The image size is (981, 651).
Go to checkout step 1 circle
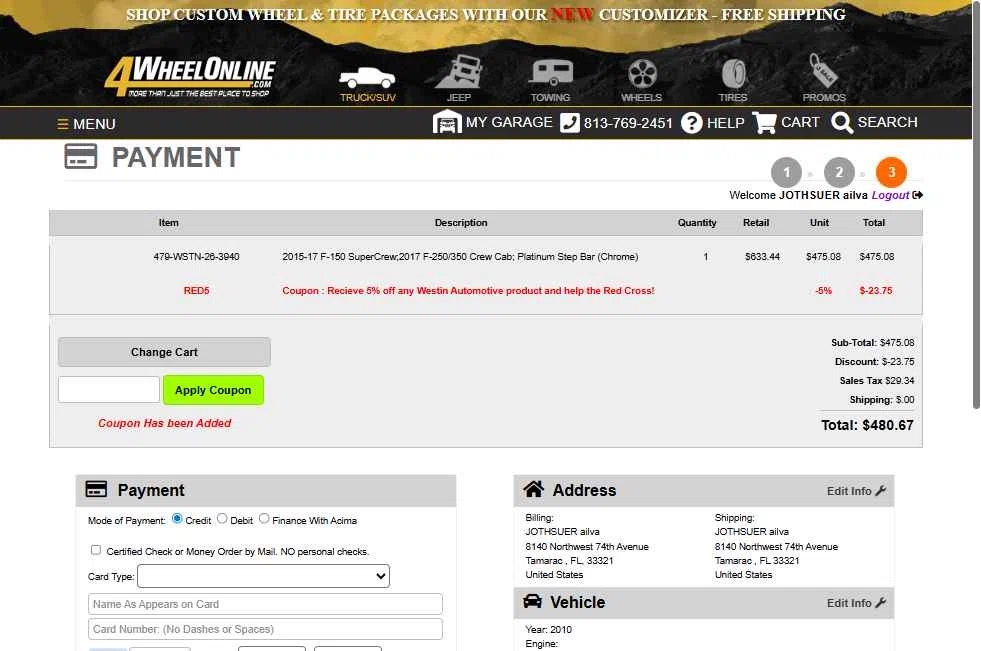pyautogui.click(x=786, y=172)
